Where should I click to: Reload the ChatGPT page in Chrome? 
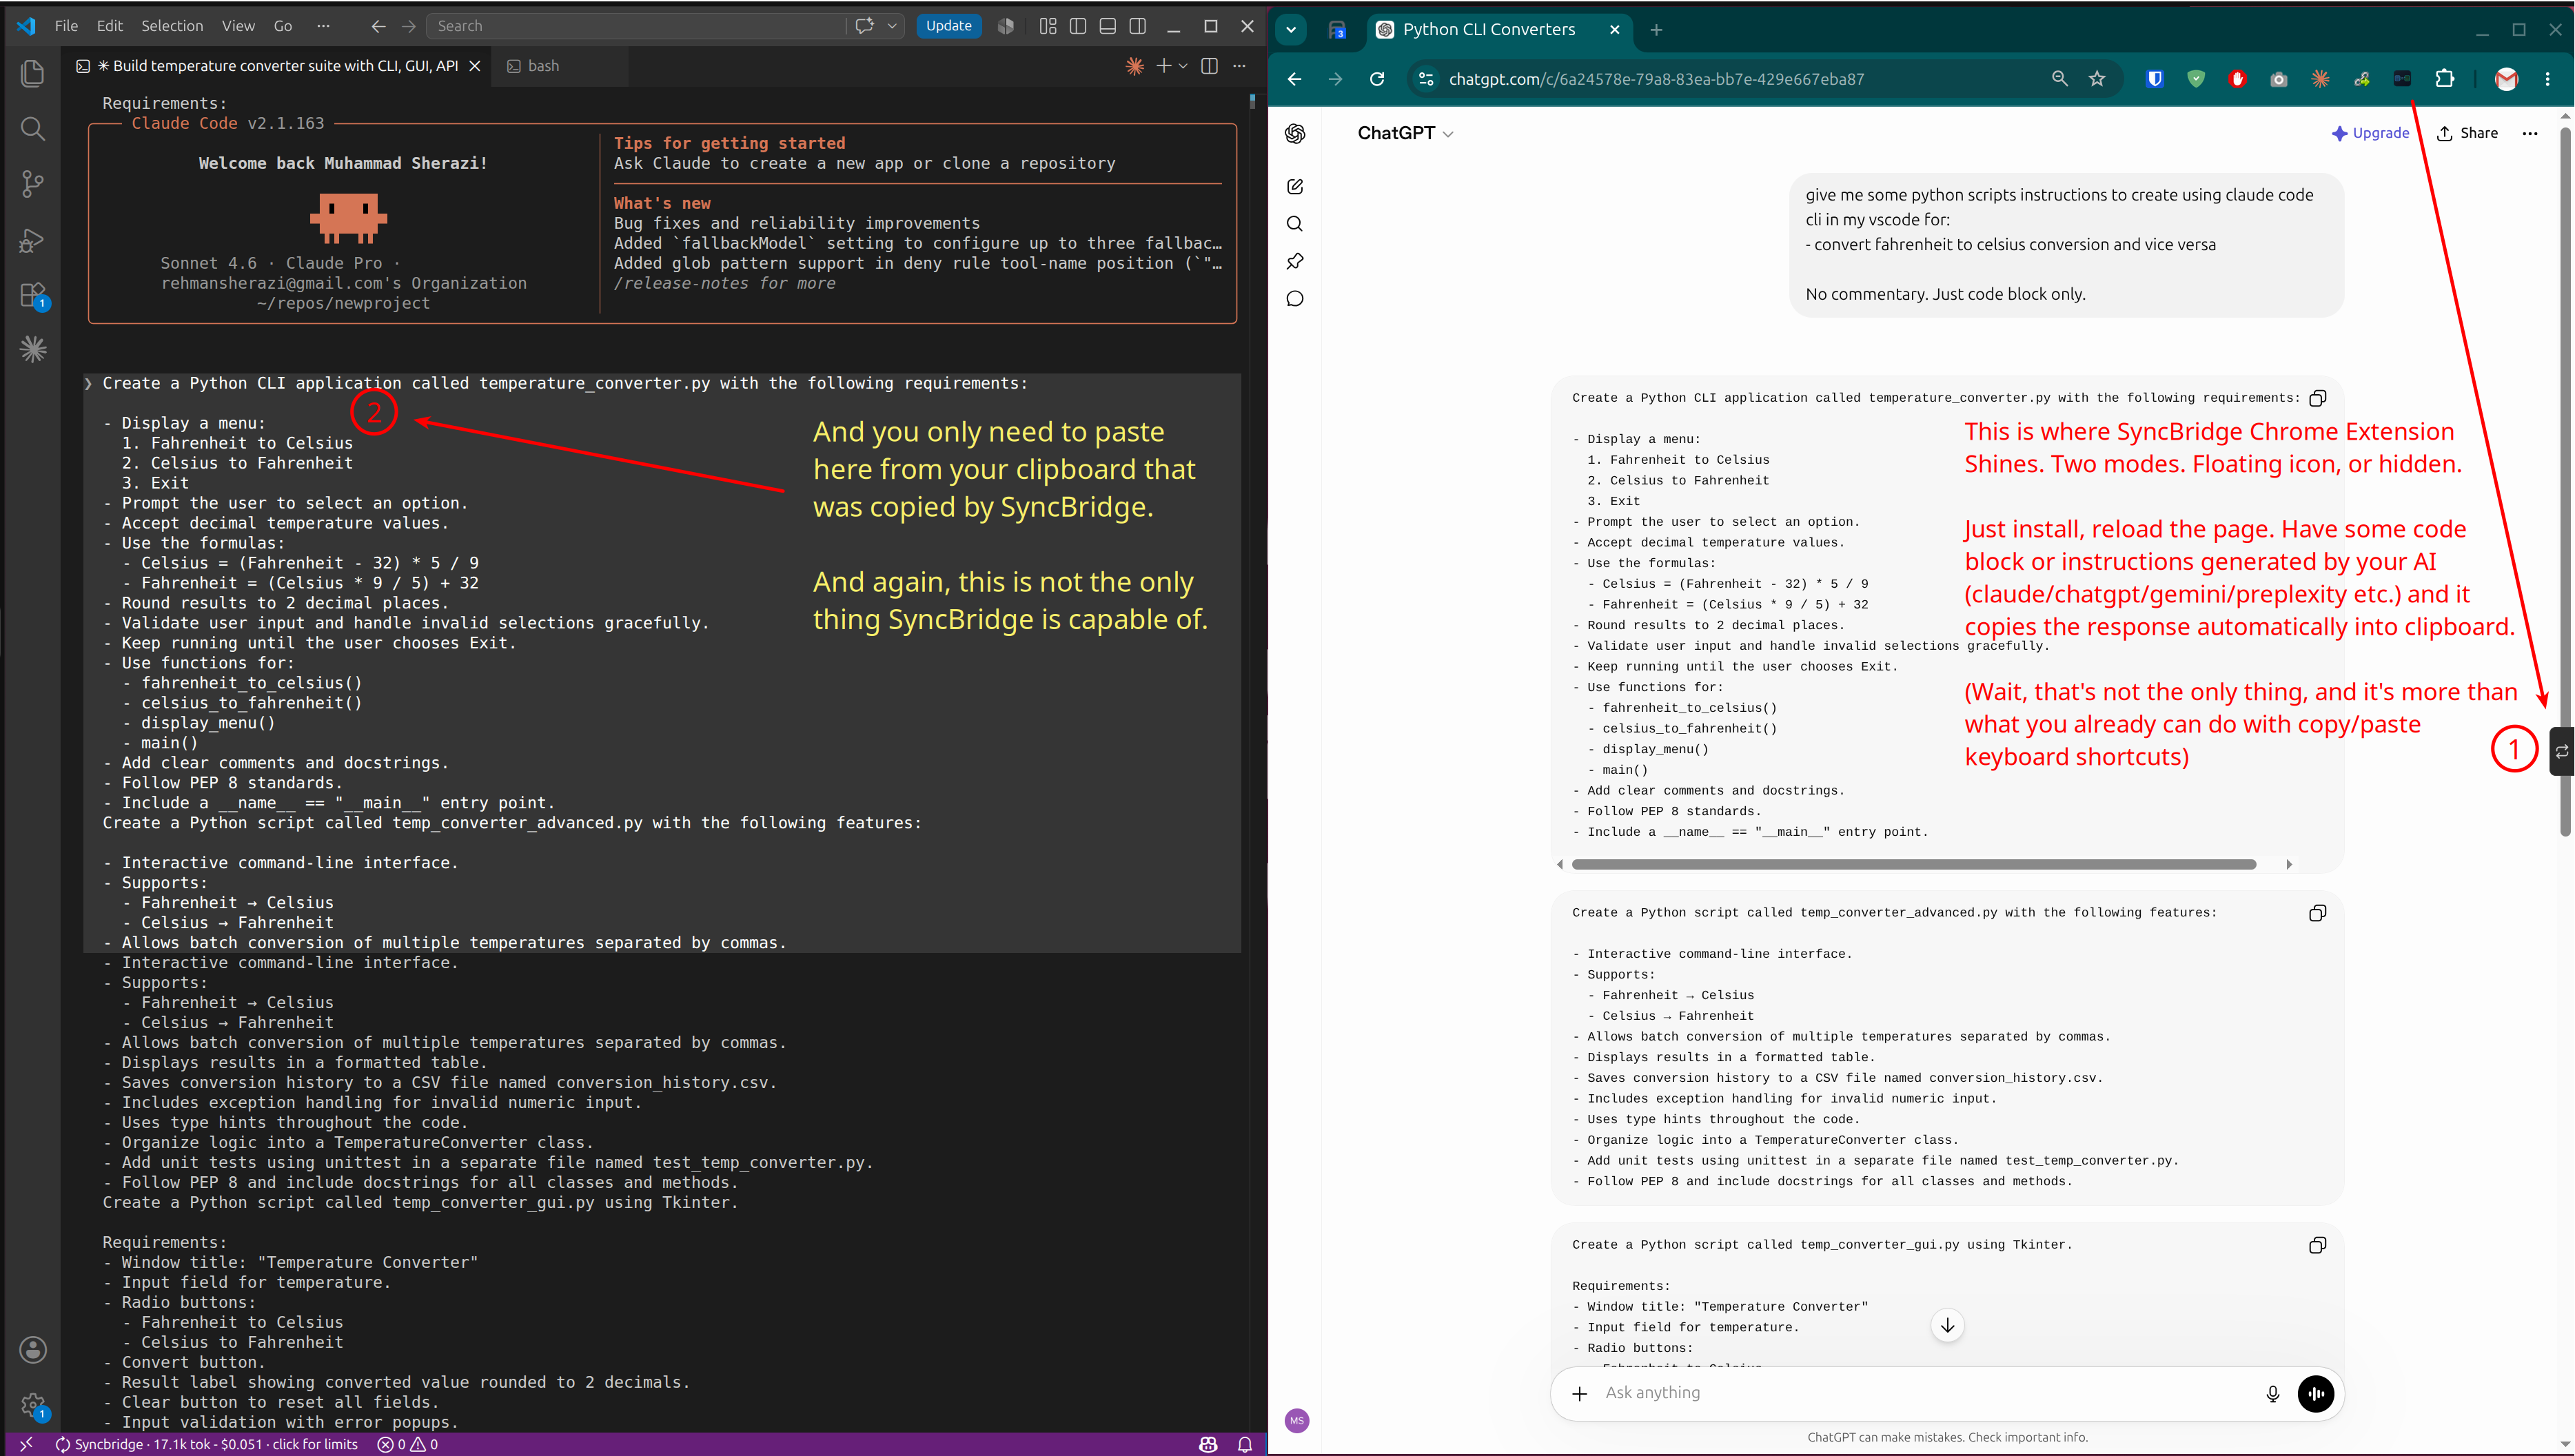pos(1377,79)
